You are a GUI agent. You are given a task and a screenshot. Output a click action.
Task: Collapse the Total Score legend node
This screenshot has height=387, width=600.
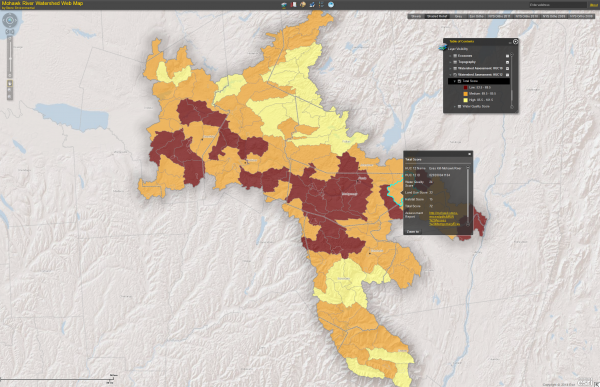click(455, 81)
